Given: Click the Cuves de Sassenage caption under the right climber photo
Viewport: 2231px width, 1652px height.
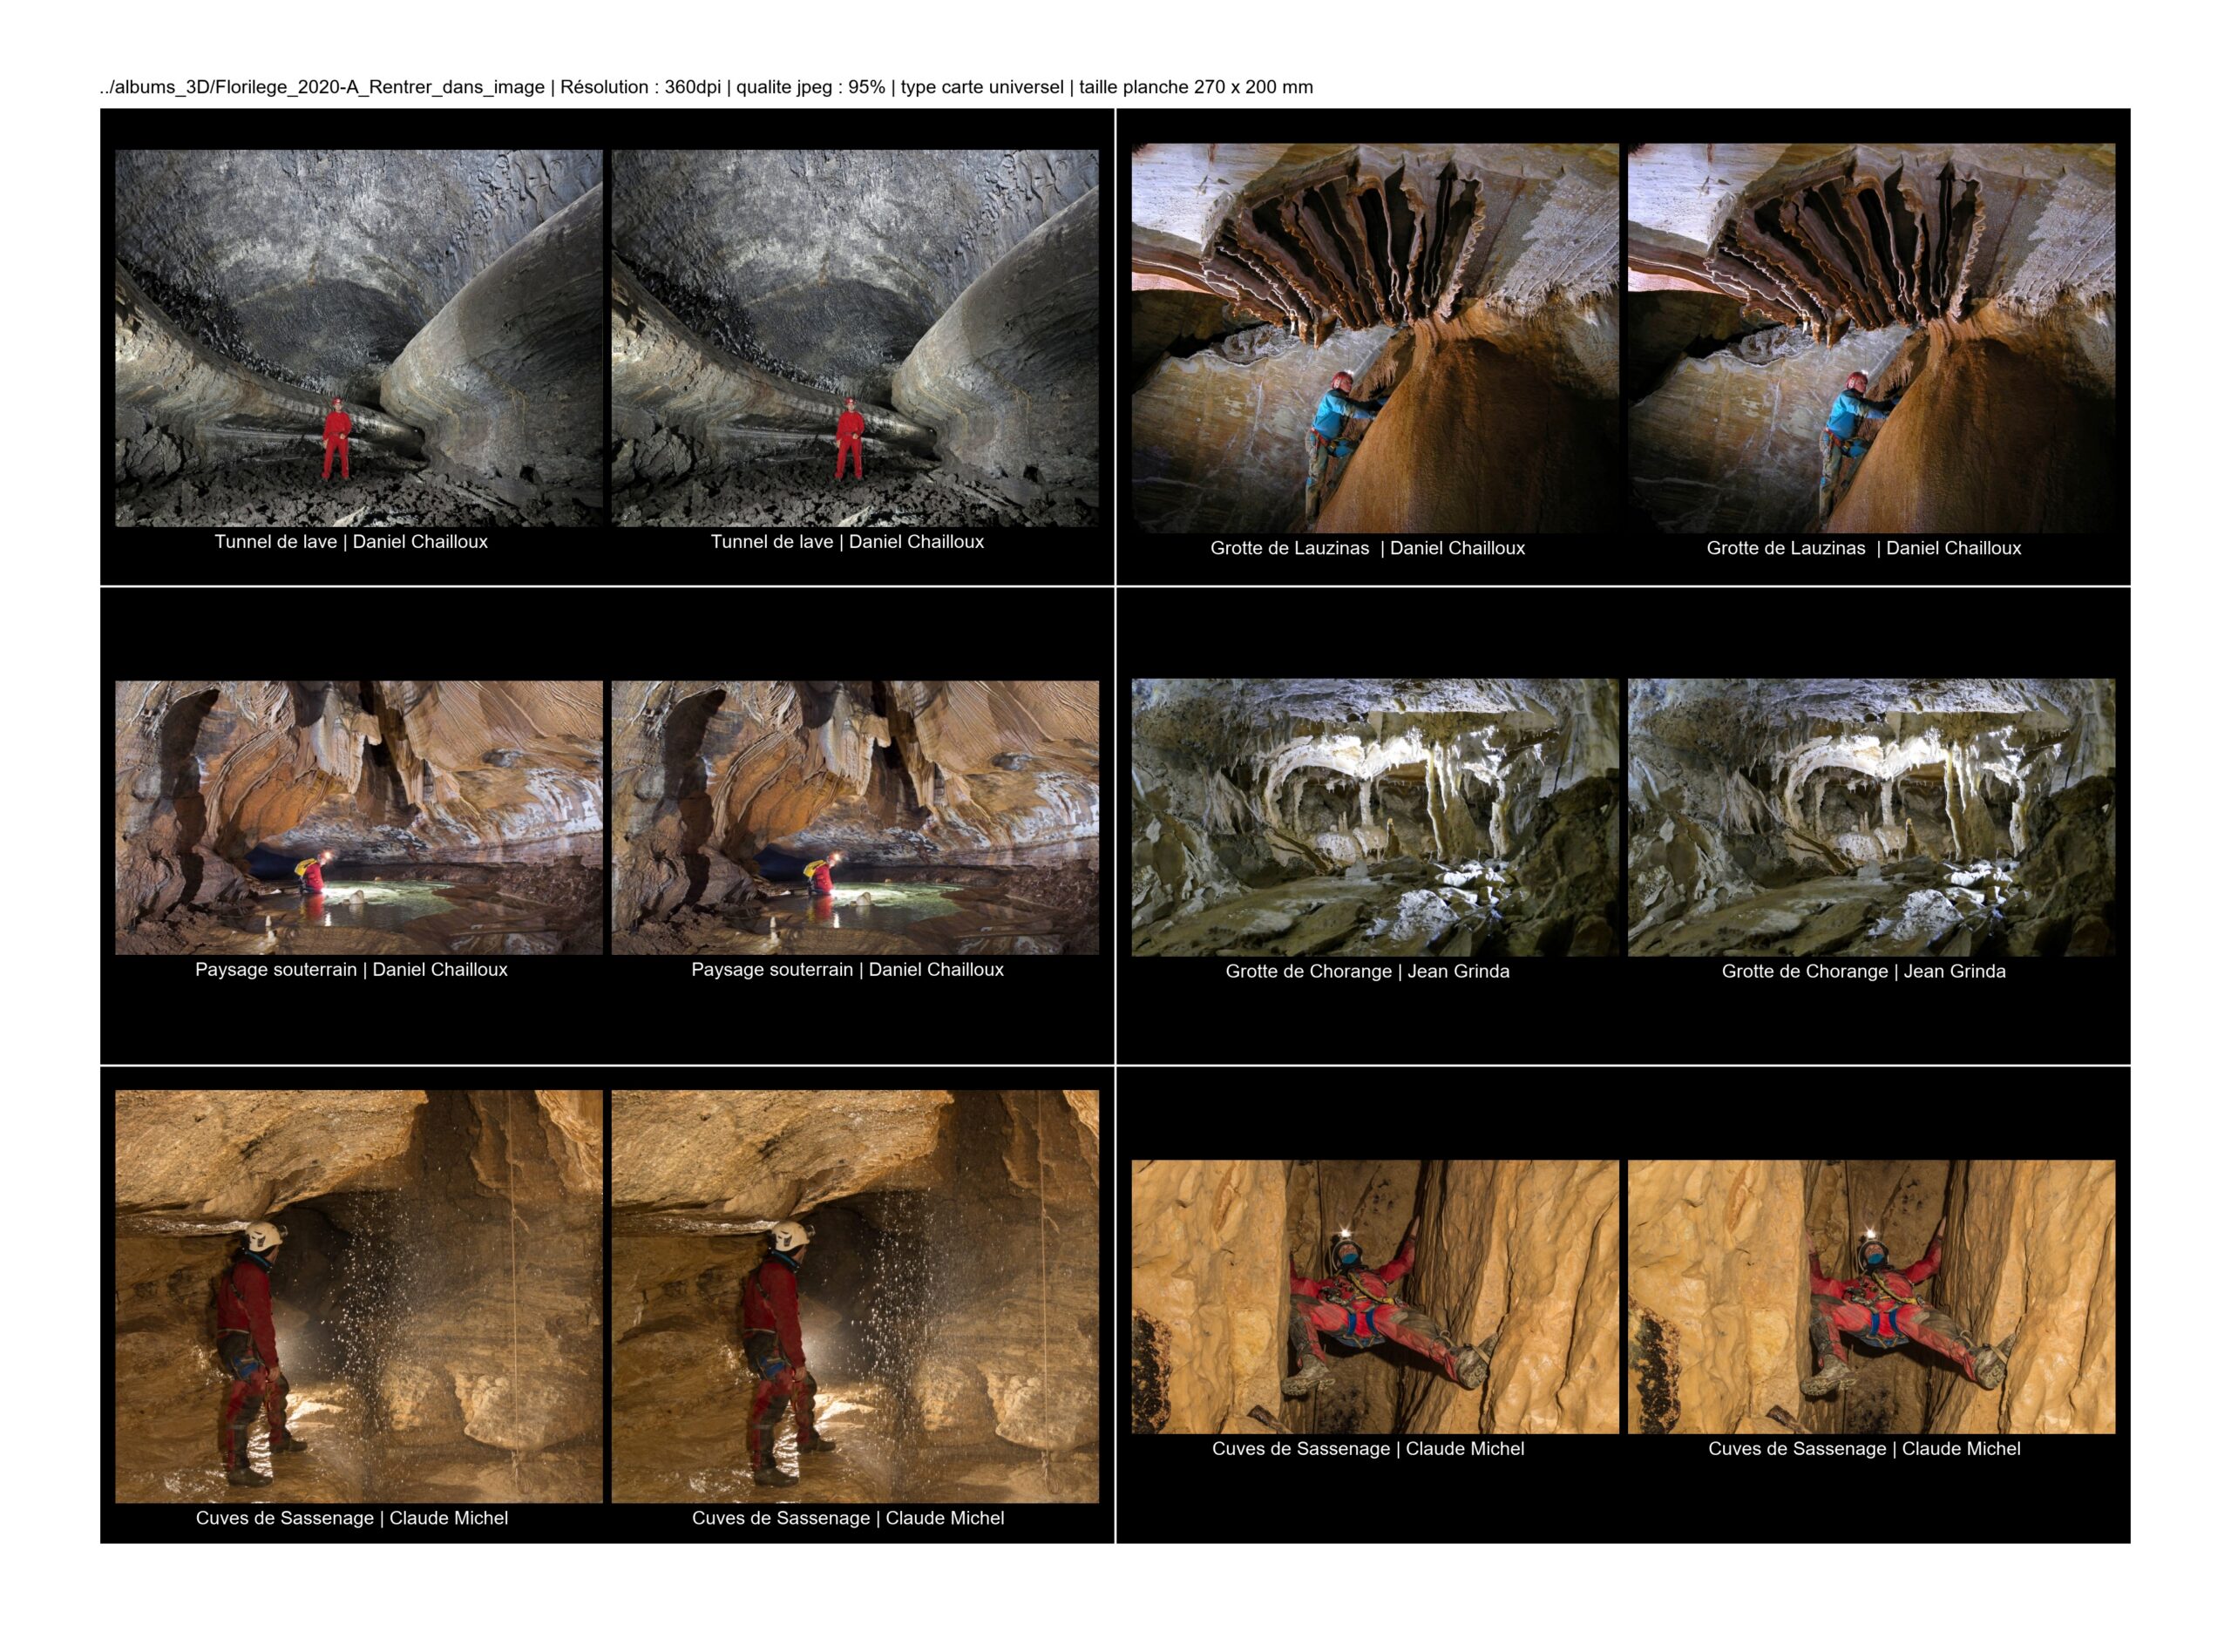Looking at the screenshot, I should 1863,1449.
